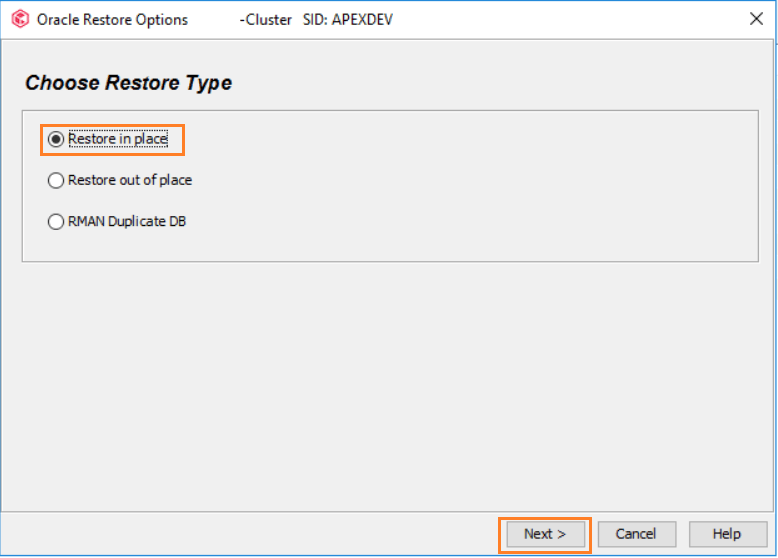Screen dimensions: 778x558
Task: Open Help for restore options
Action: (x=727, y=534)
